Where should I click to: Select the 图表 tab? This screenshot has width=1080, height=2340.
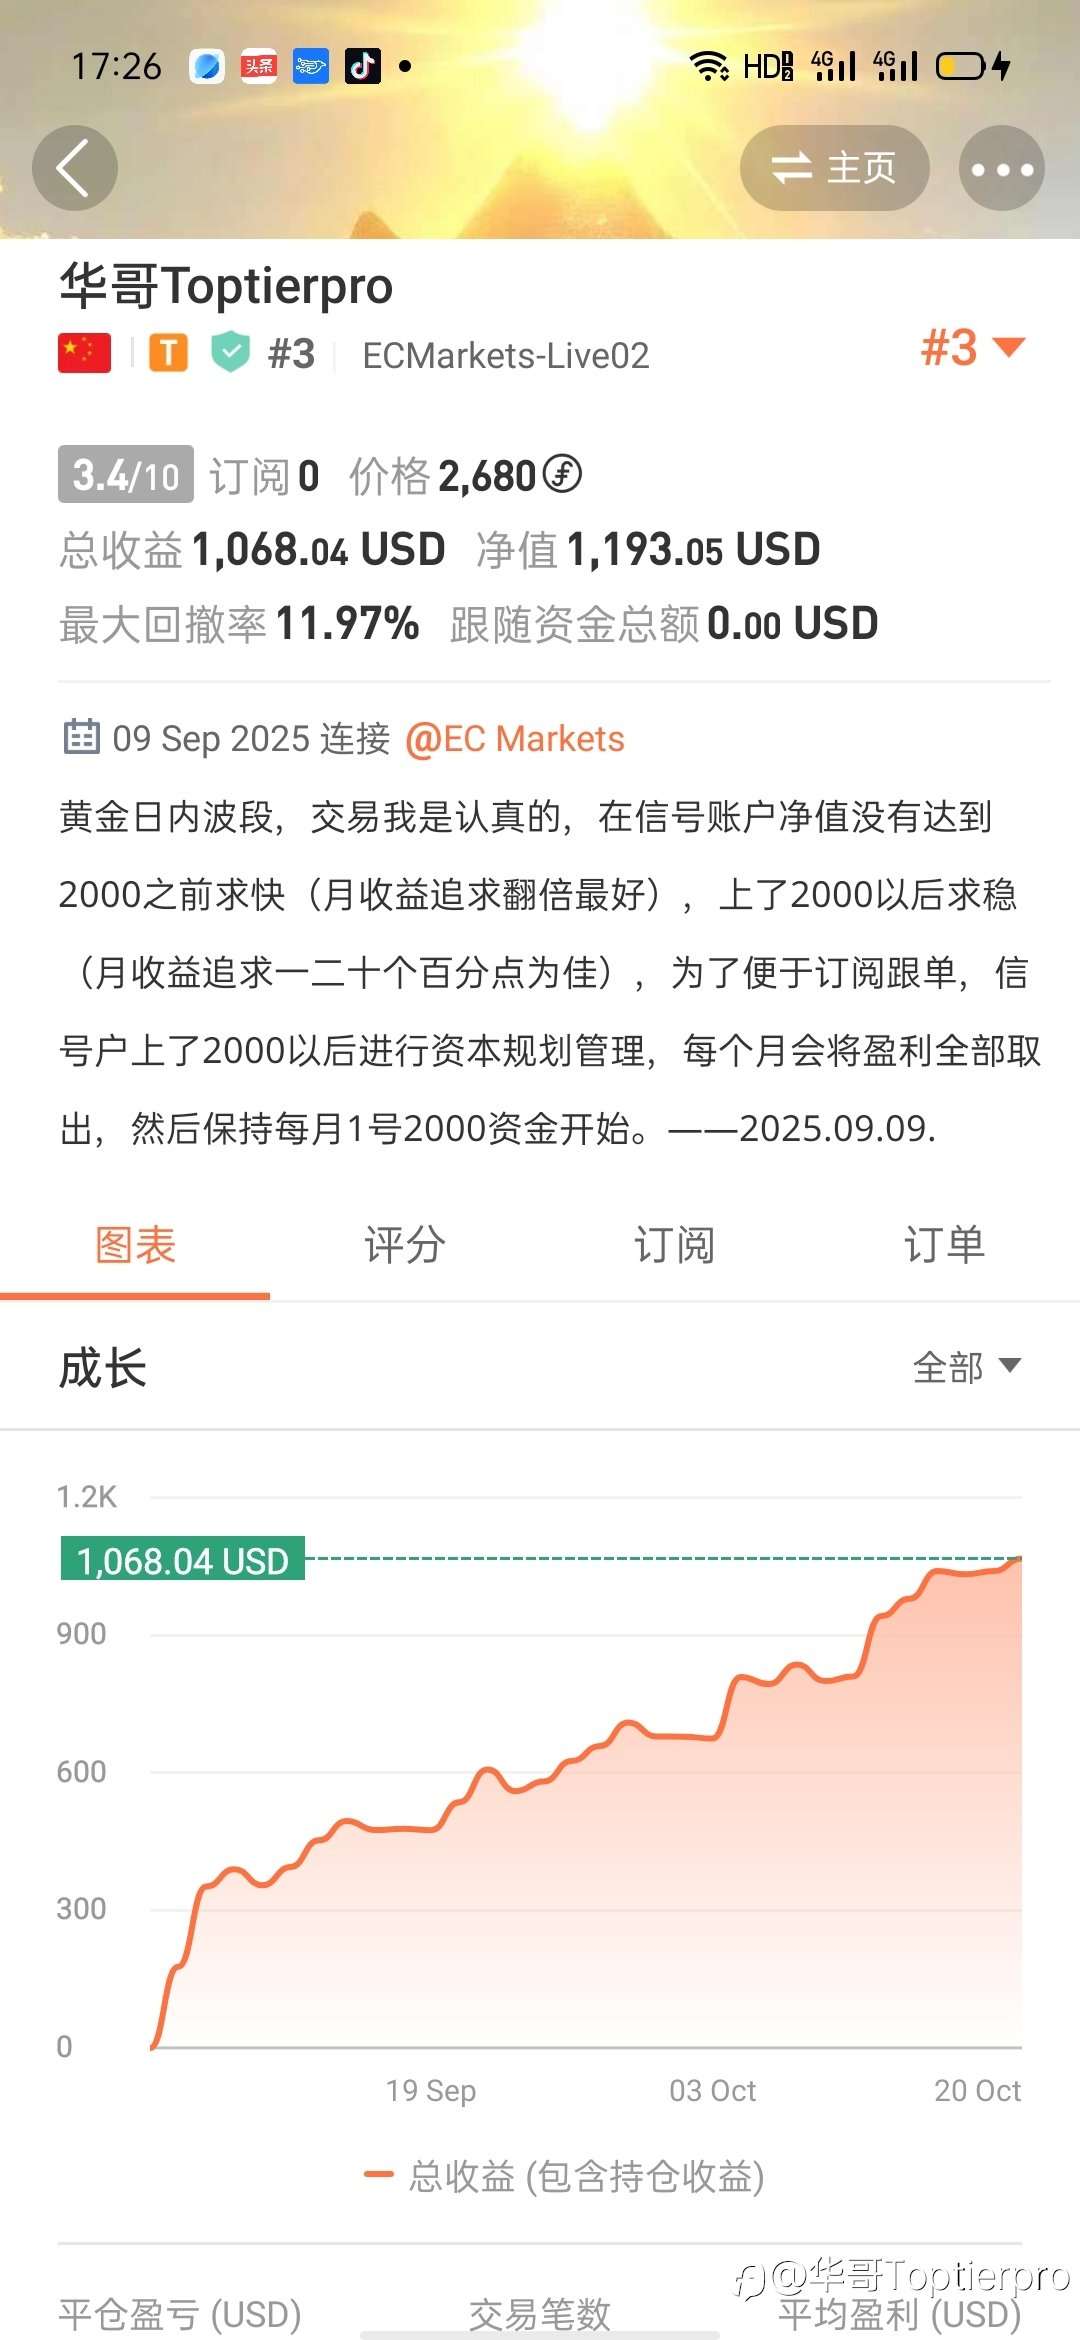coord(135,1246)
